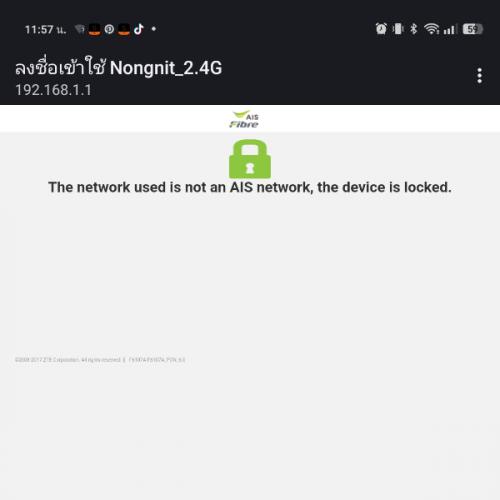Tap the Wi-Fi signal status icon

coord(432,29)
